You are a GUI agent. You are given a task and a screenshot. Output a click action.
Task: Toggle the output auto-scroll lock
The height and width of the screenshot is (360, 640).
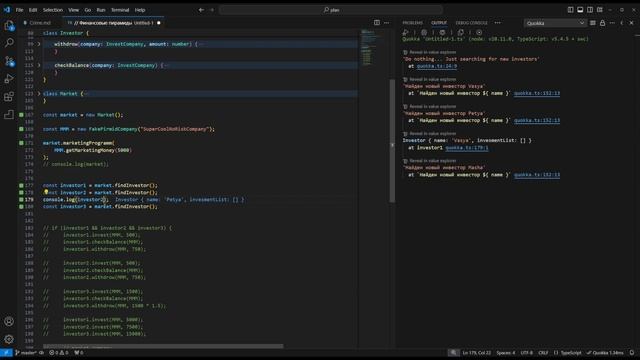tap(602, 23)
